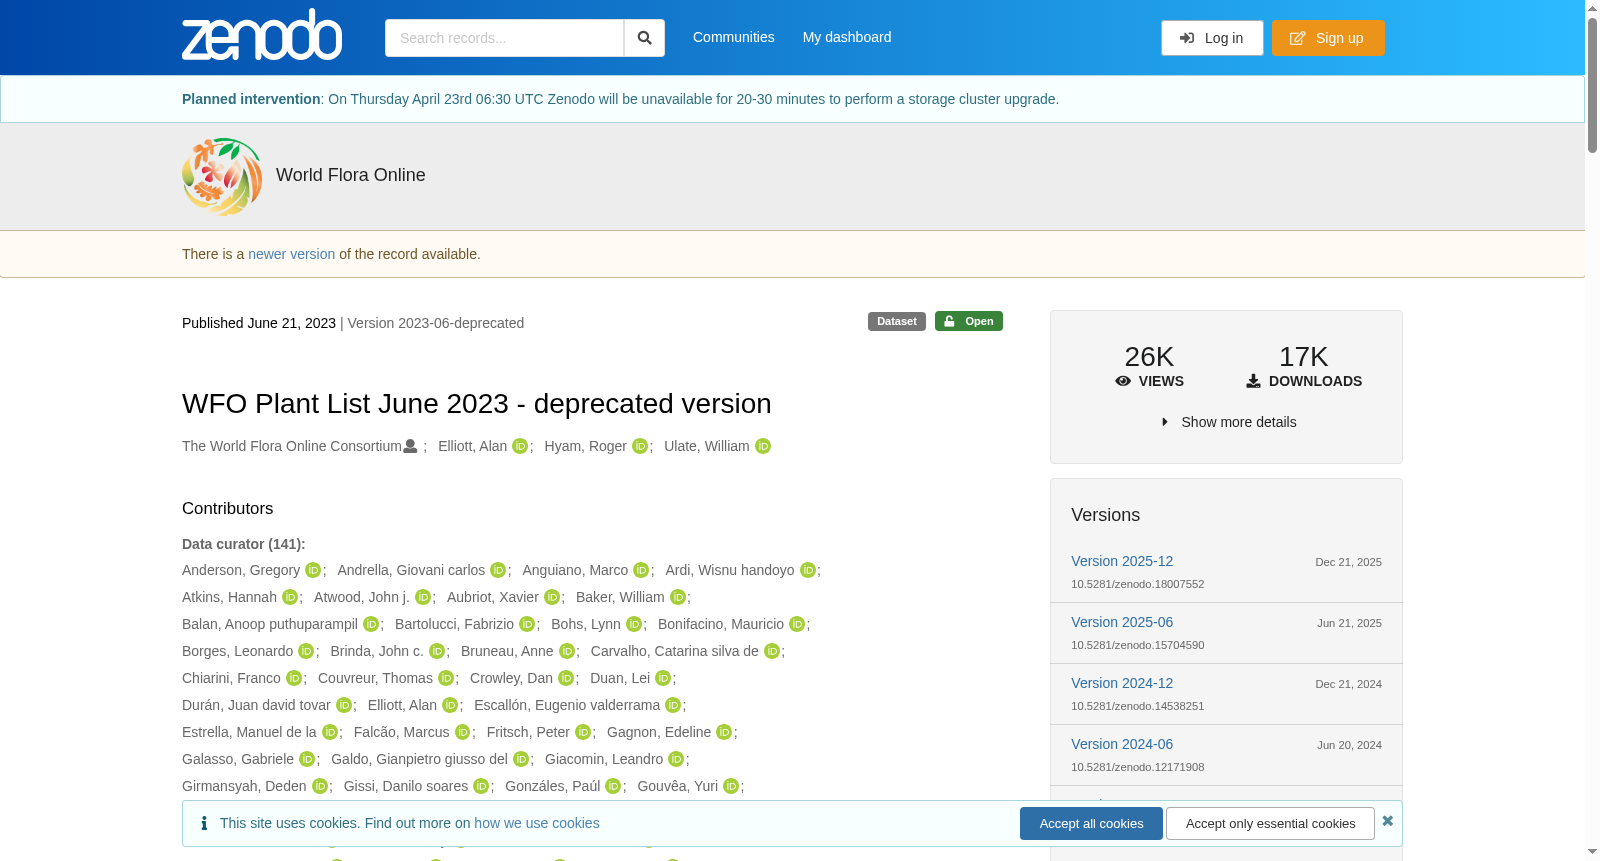Accept only essential cookies
The height and width of the screenshot is (861, 1600).
point(1270,824)
